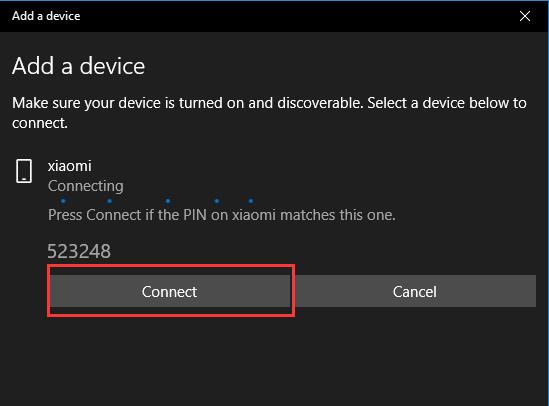The height and width of the screenshot is (406, 549).
Task: Click the large 'Add a device' heading
Action: [78, 66]
